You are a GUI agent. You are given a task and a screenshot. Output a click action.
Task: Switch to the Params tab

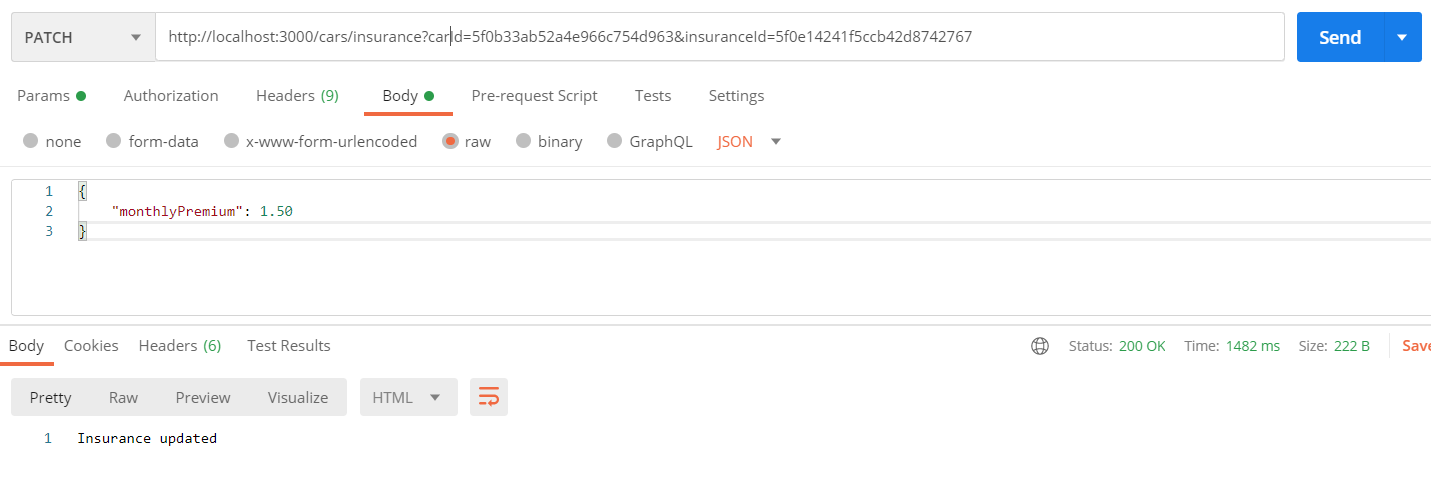(x=51, y=96)
